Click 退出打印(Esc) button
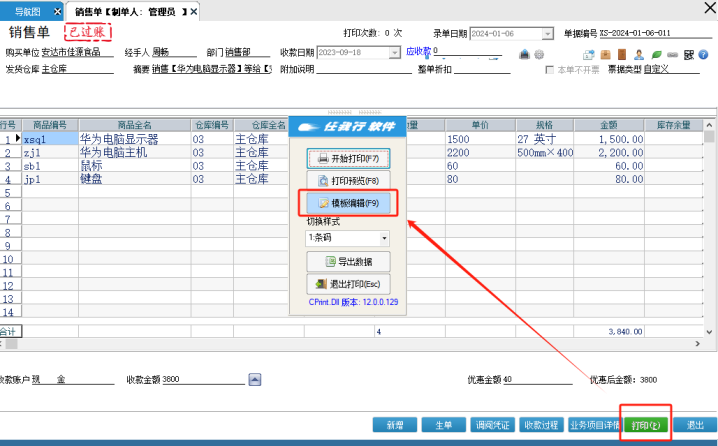The height and width of the screenshot is (446, 718). click(348, 284)
